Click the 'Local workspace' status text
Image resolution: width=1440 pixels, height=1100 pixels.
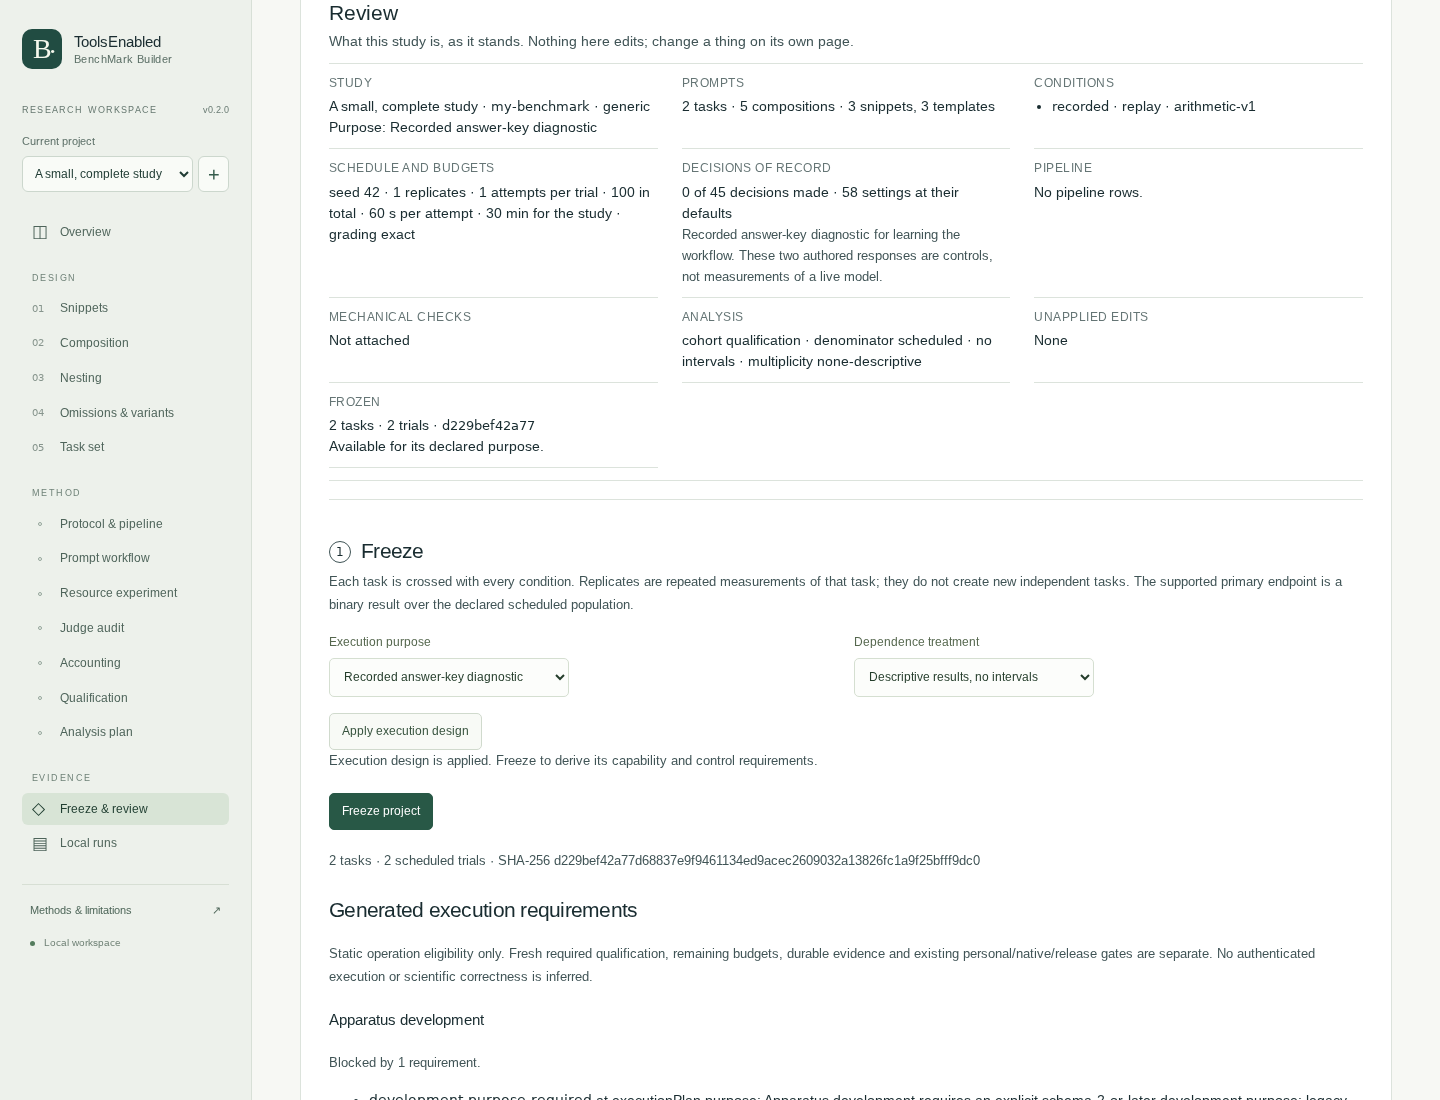click(x=82, y=943)
